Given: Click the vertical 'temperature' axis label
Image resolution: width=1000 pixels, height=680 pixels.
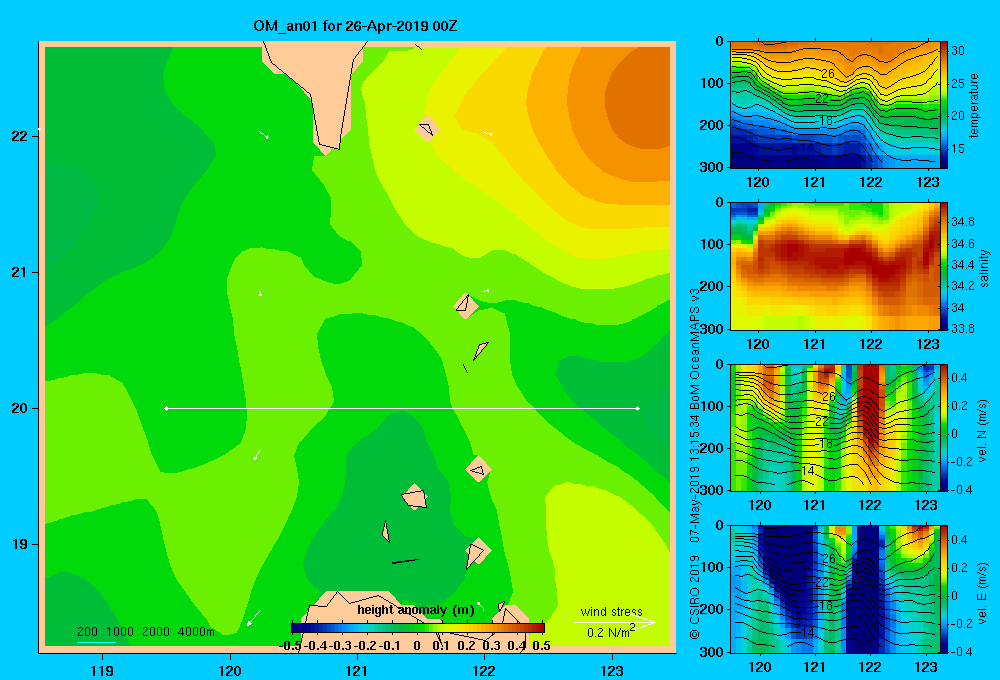Looking at the screenshot, I should (x=973, y=106).
